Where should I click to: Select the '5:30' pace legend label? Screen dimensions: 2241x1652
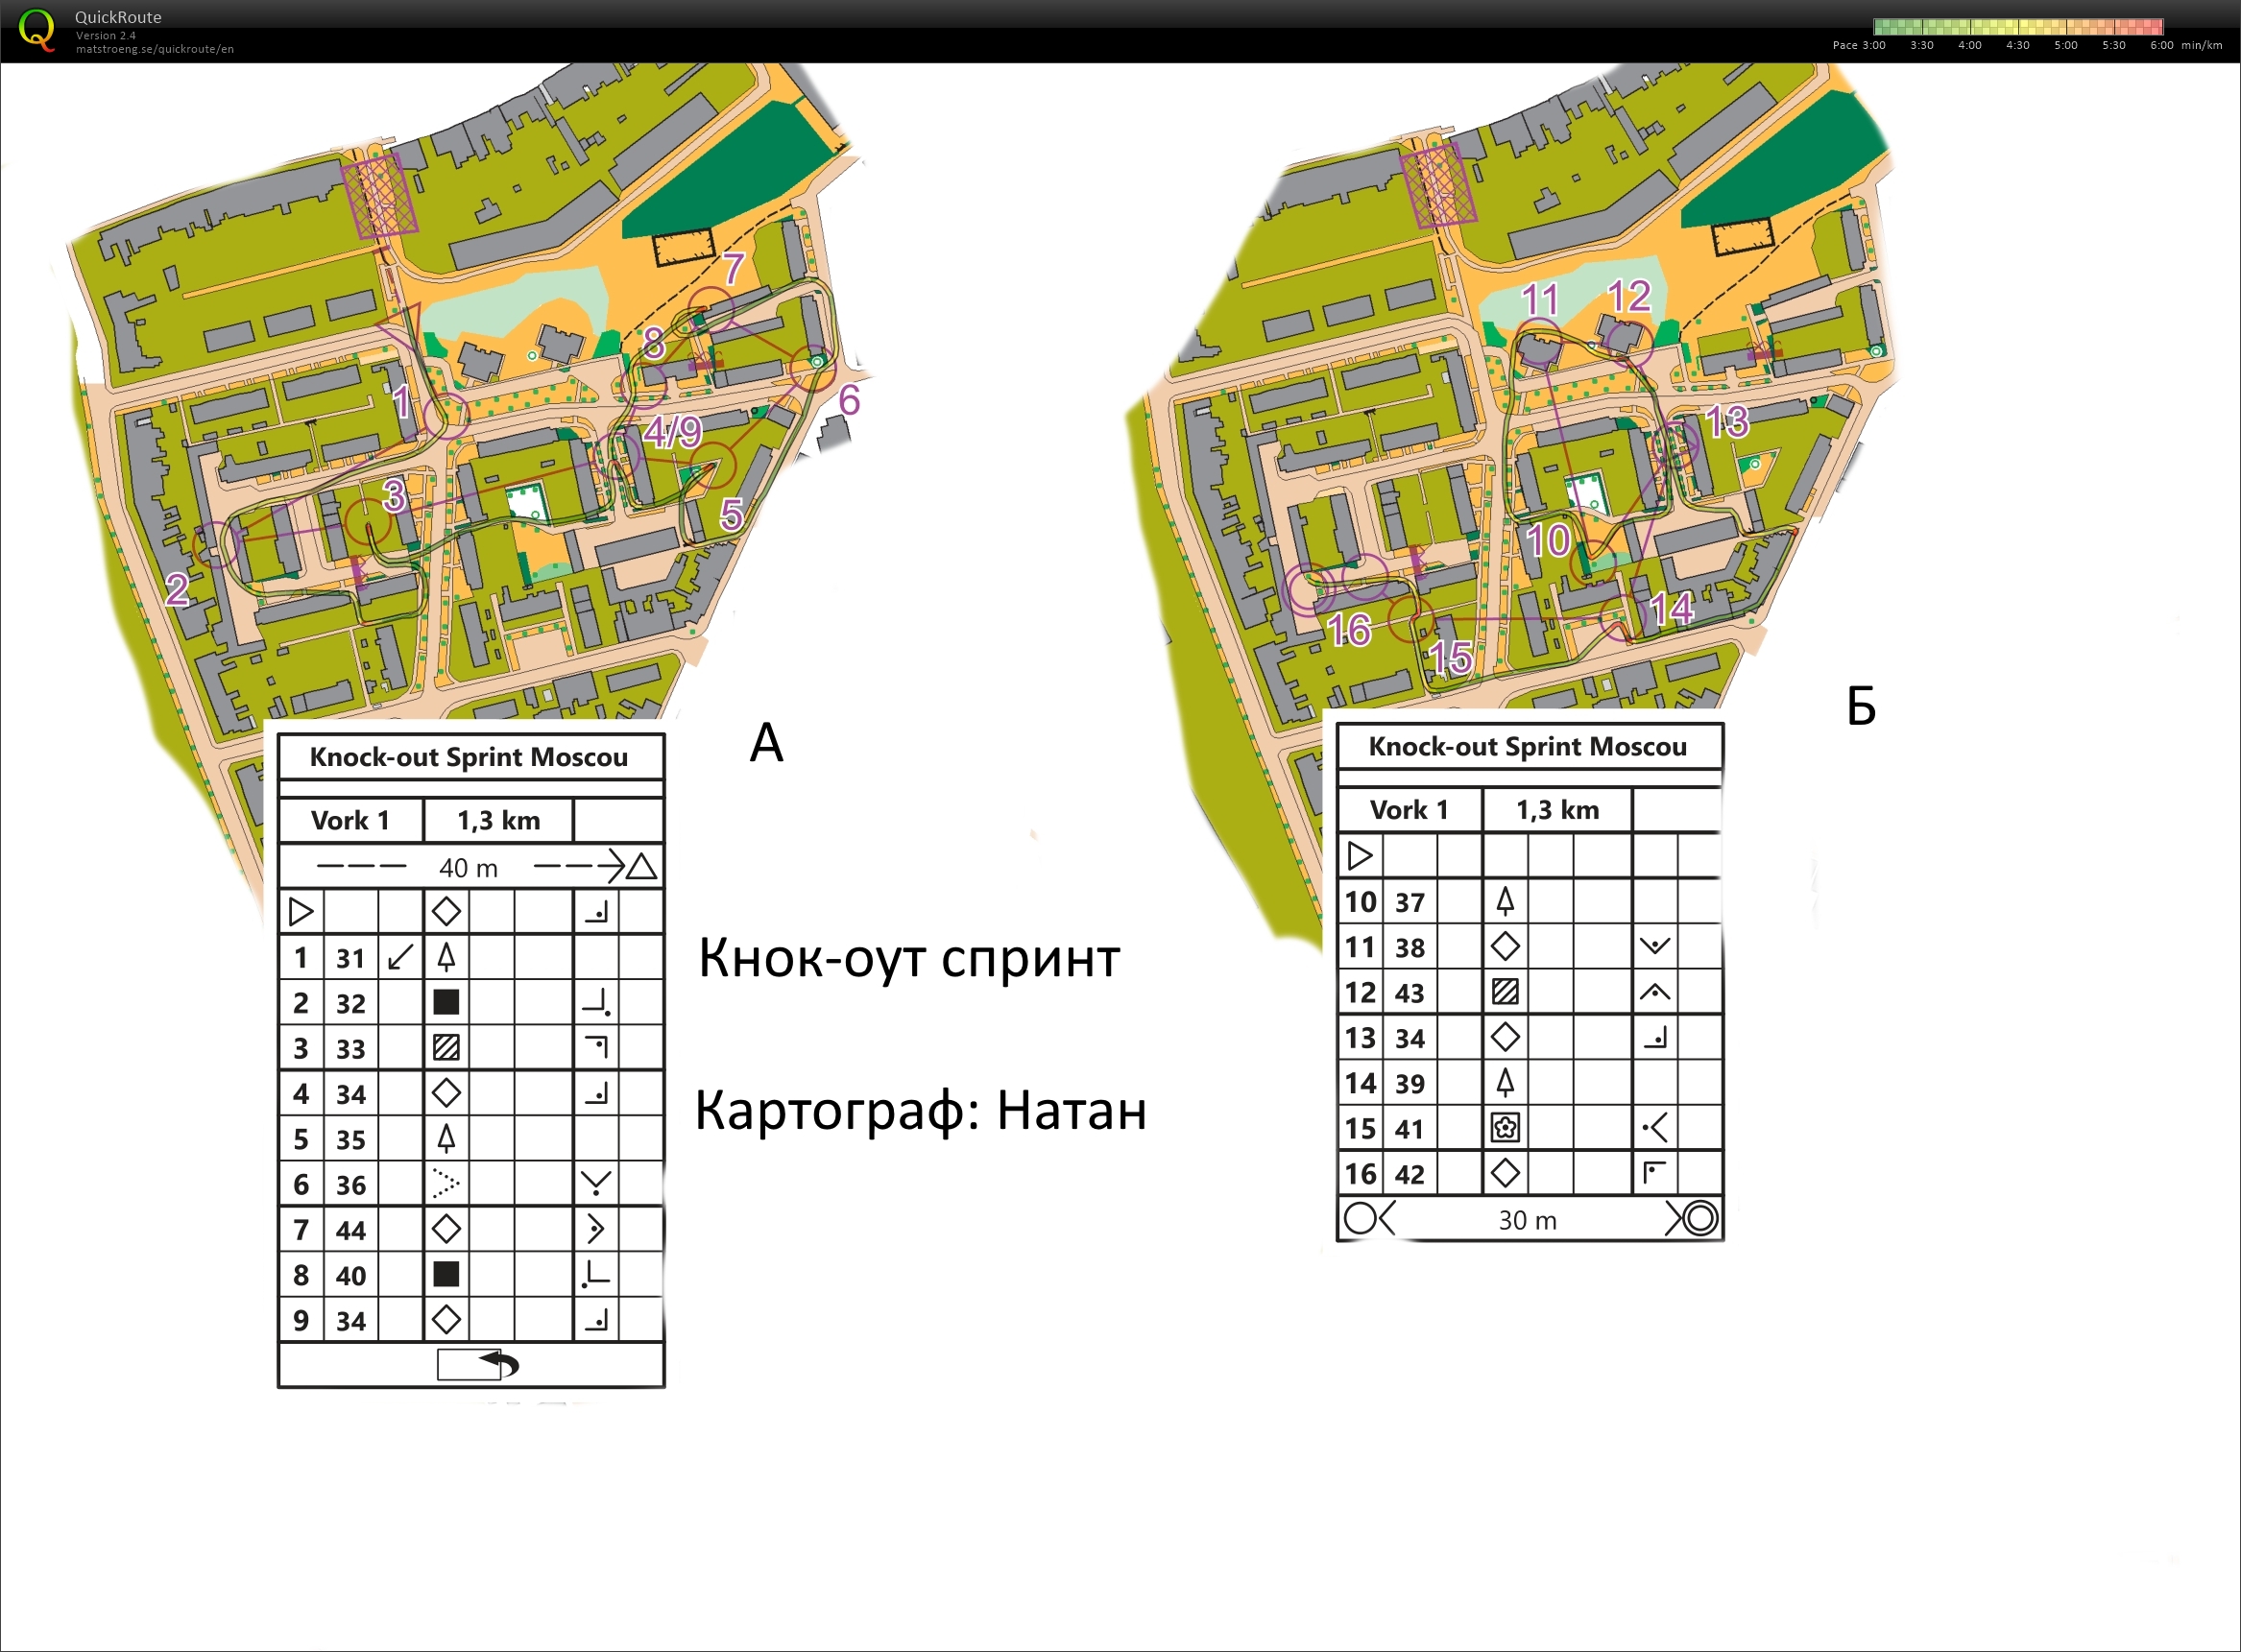coord(2114,45)
